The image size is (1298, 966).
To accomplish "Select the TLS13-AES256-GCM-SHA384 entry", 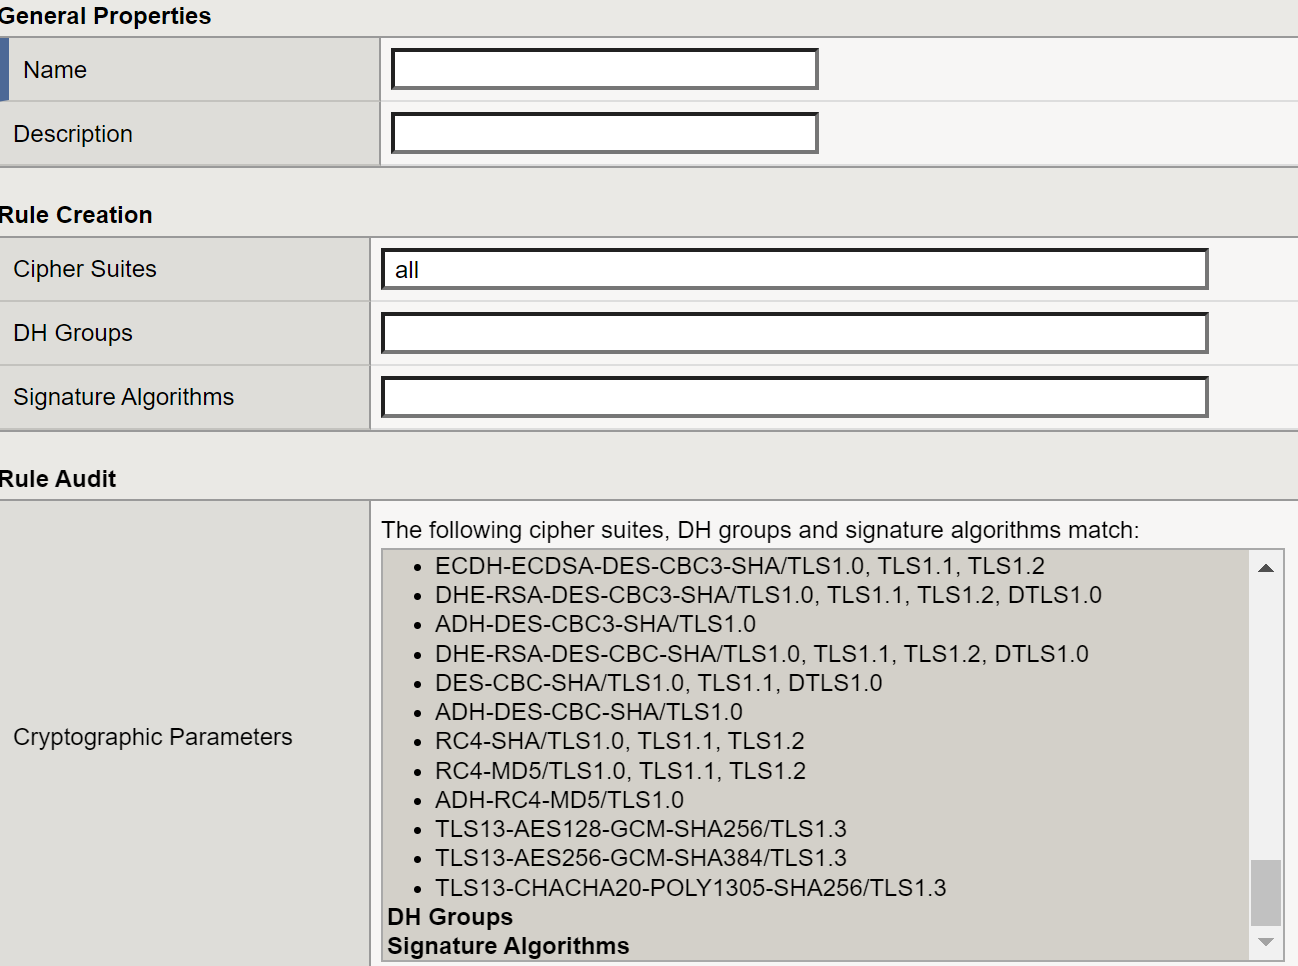I will [640, 858].
